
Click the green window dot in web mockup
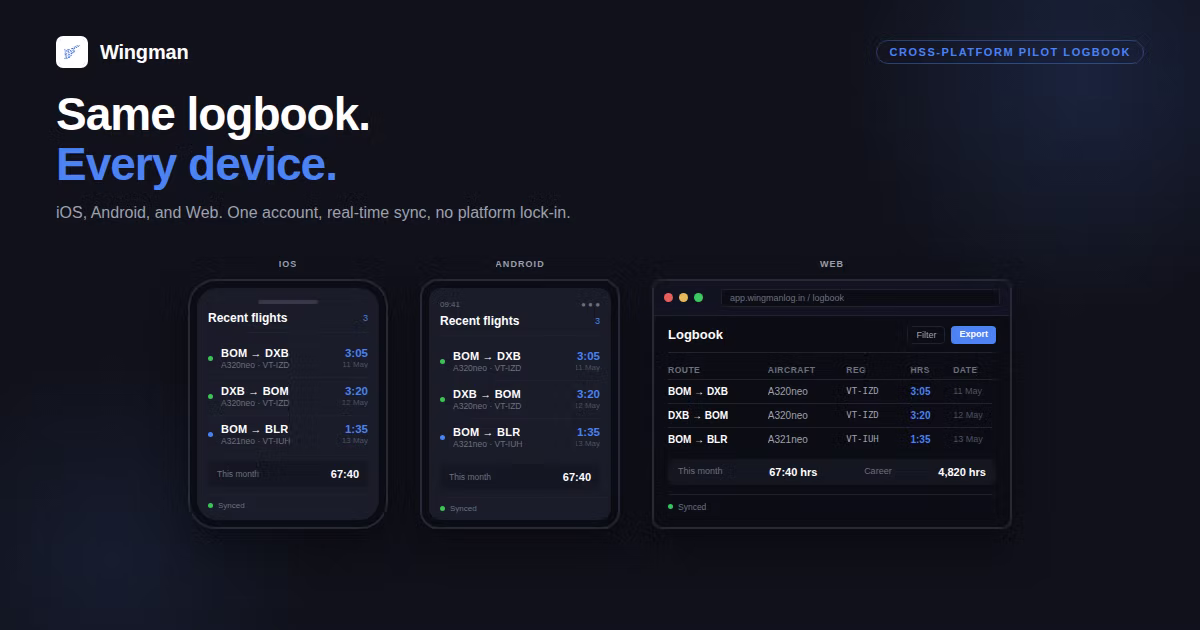point(698,298)
